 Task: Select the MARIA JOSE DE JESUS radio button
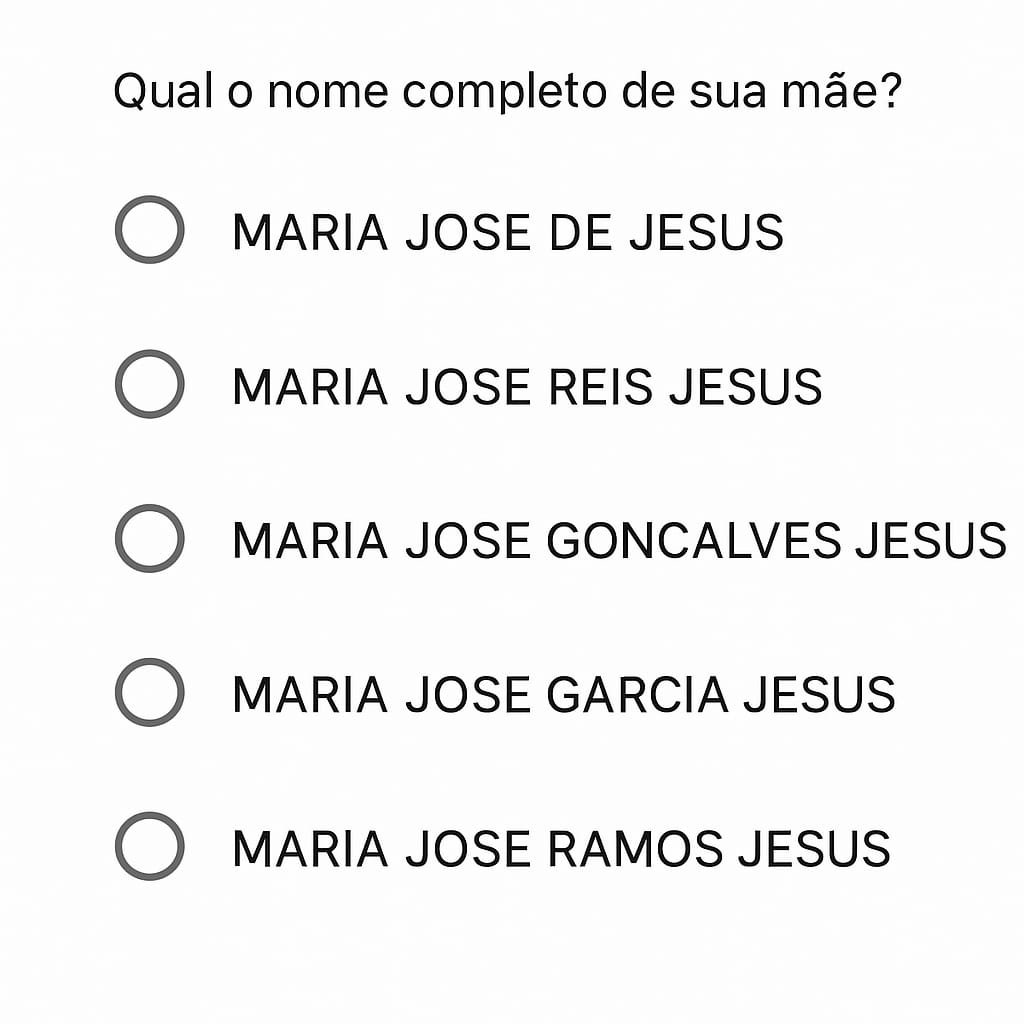click(149, 229)
